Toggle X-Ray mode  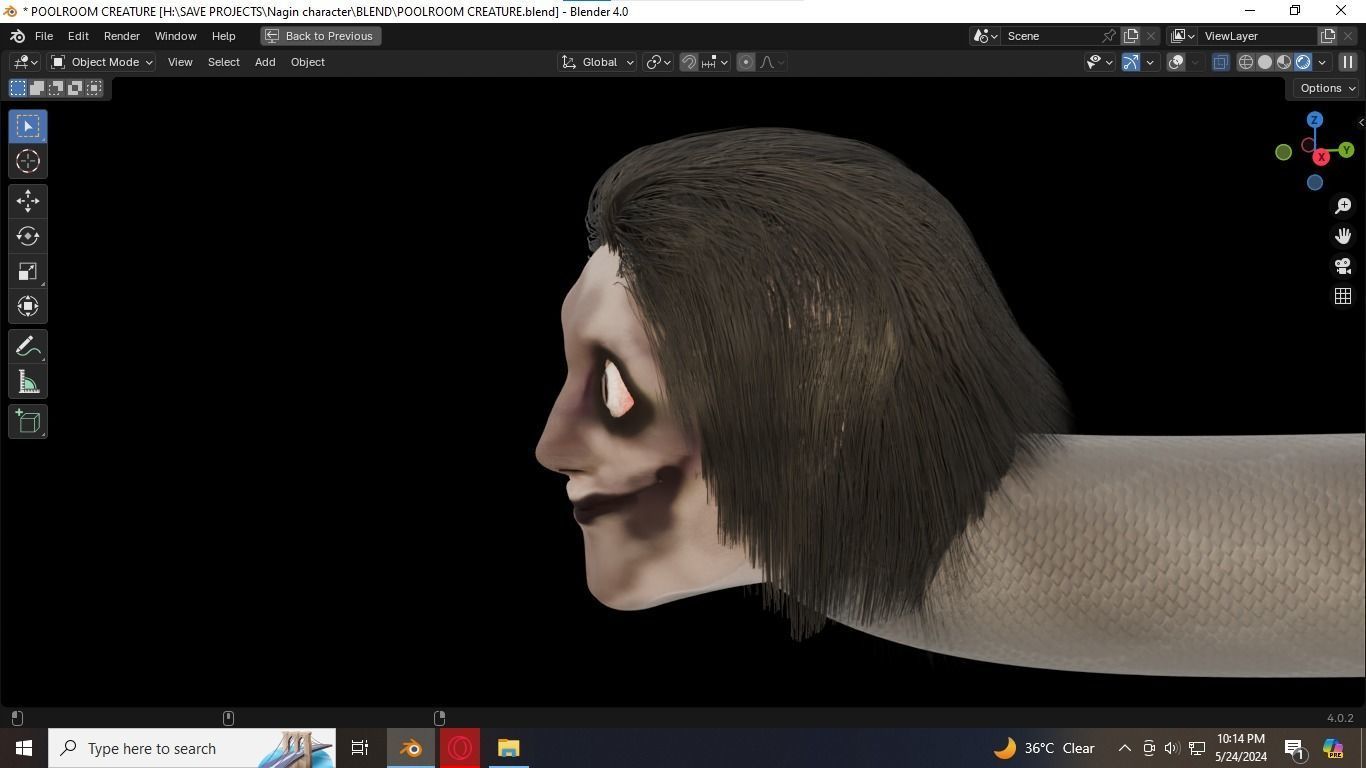click(x=1221, y=62)
